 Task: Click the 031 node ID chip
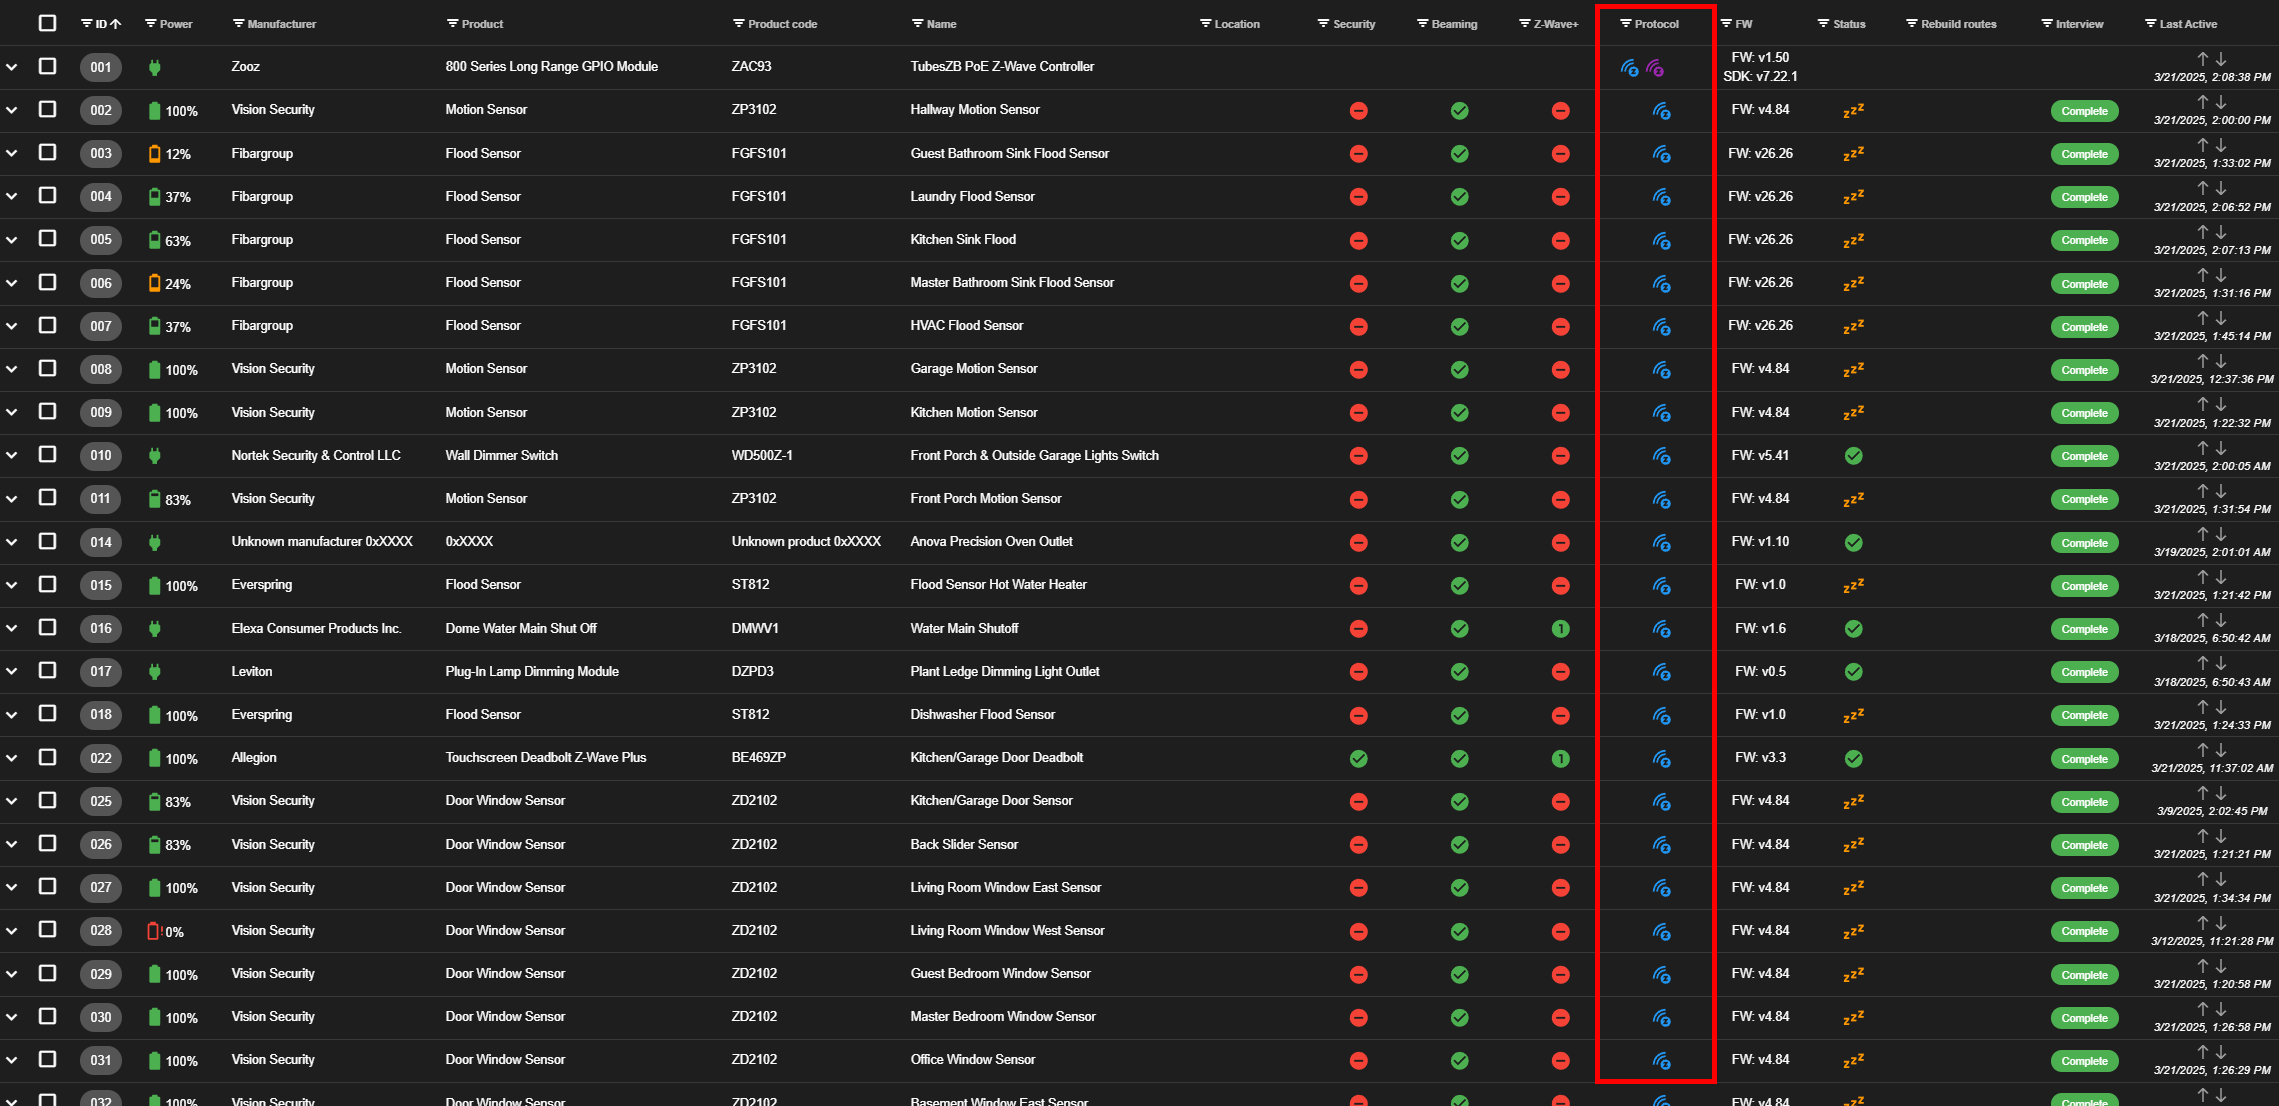click(x=101, y=1060)
